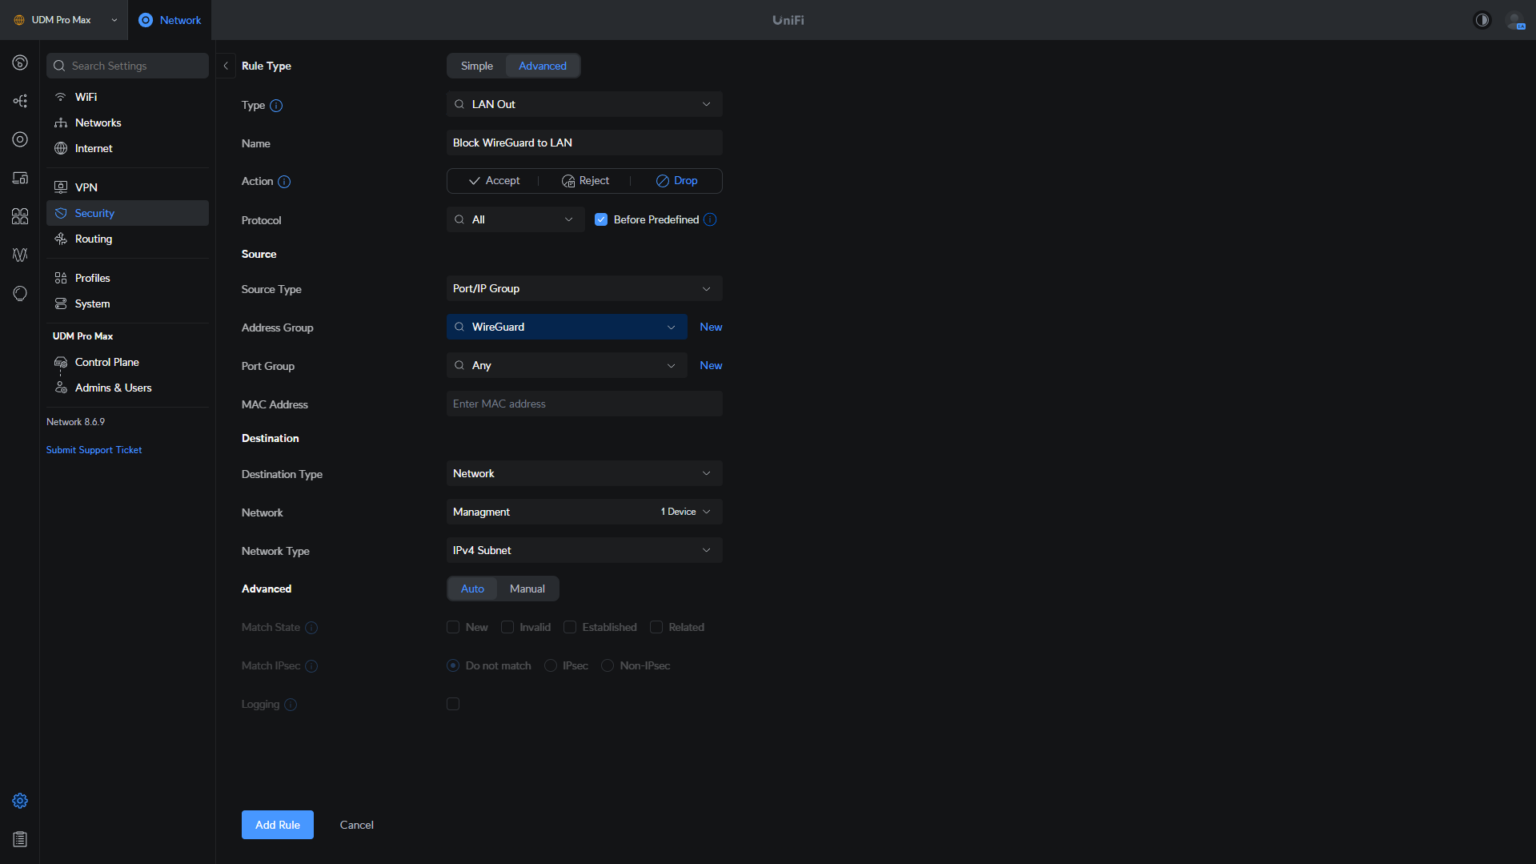Toggle the dark/light theme icon top right
The width and height of the screenshot is (1536, 864).
coord(1482,19)
